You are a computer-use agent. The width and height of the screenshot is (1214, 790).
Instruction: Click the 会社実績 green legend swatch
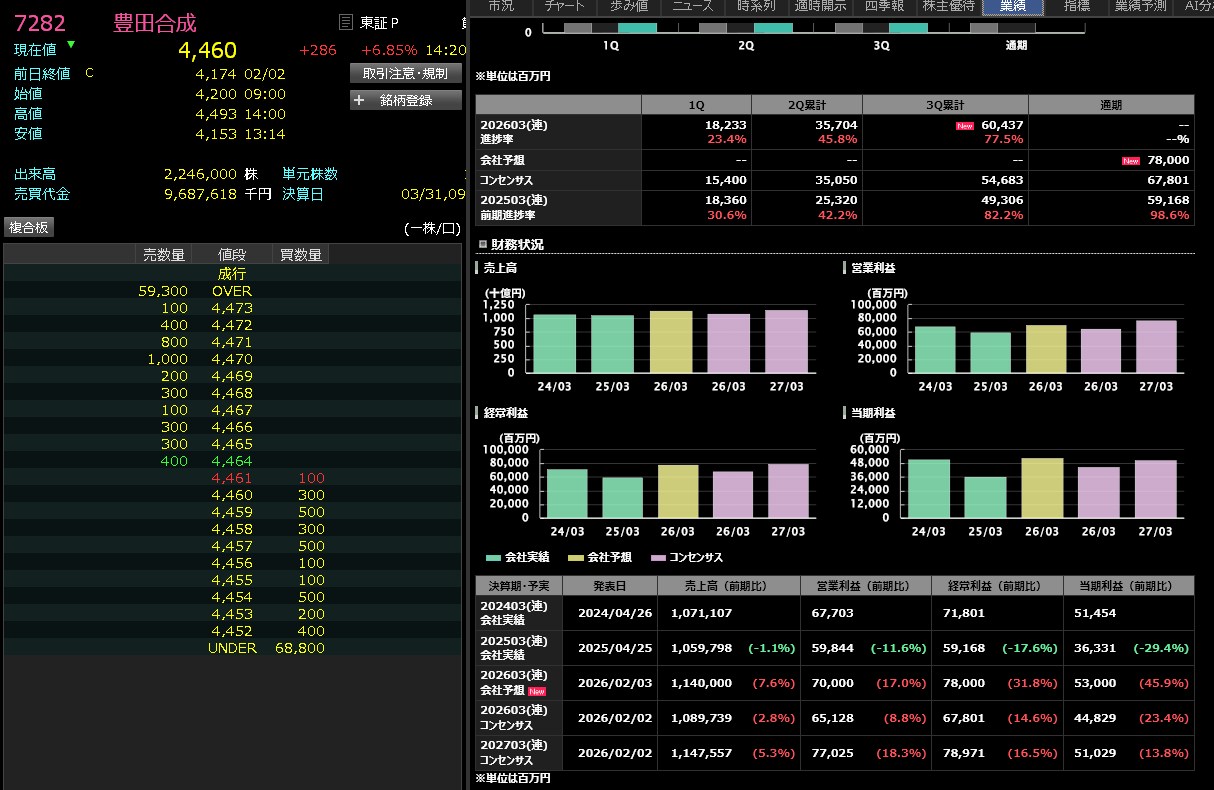pos(493,558)
